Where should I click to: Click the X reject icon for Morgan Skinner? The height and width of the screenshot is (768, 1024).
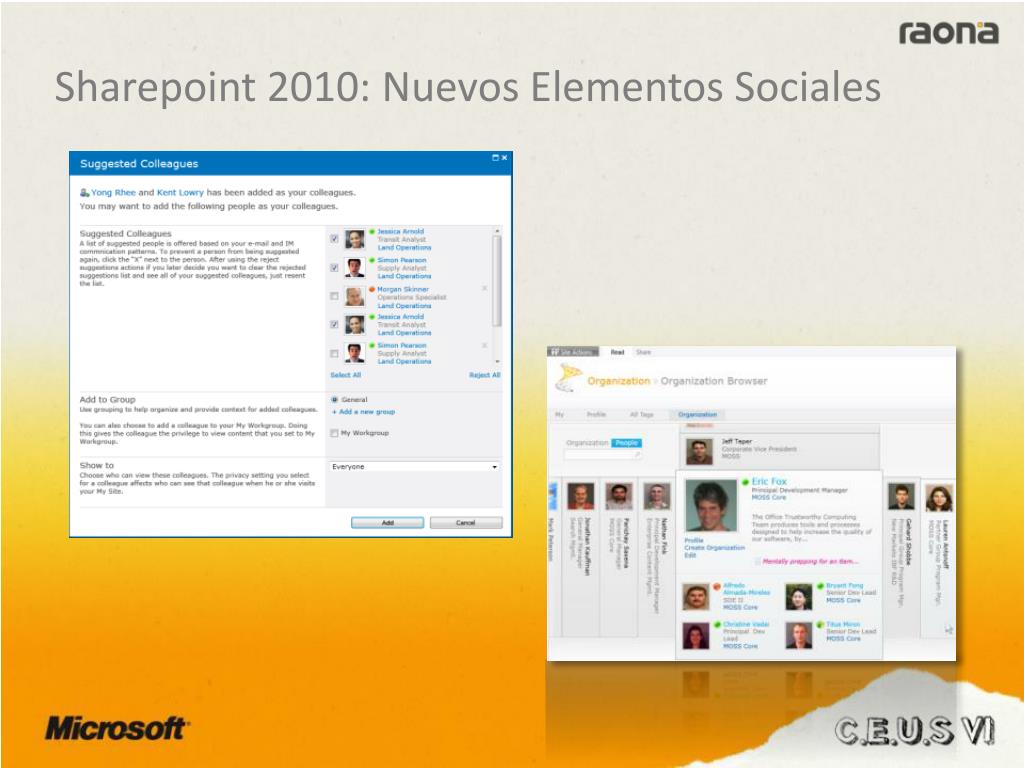485,288
